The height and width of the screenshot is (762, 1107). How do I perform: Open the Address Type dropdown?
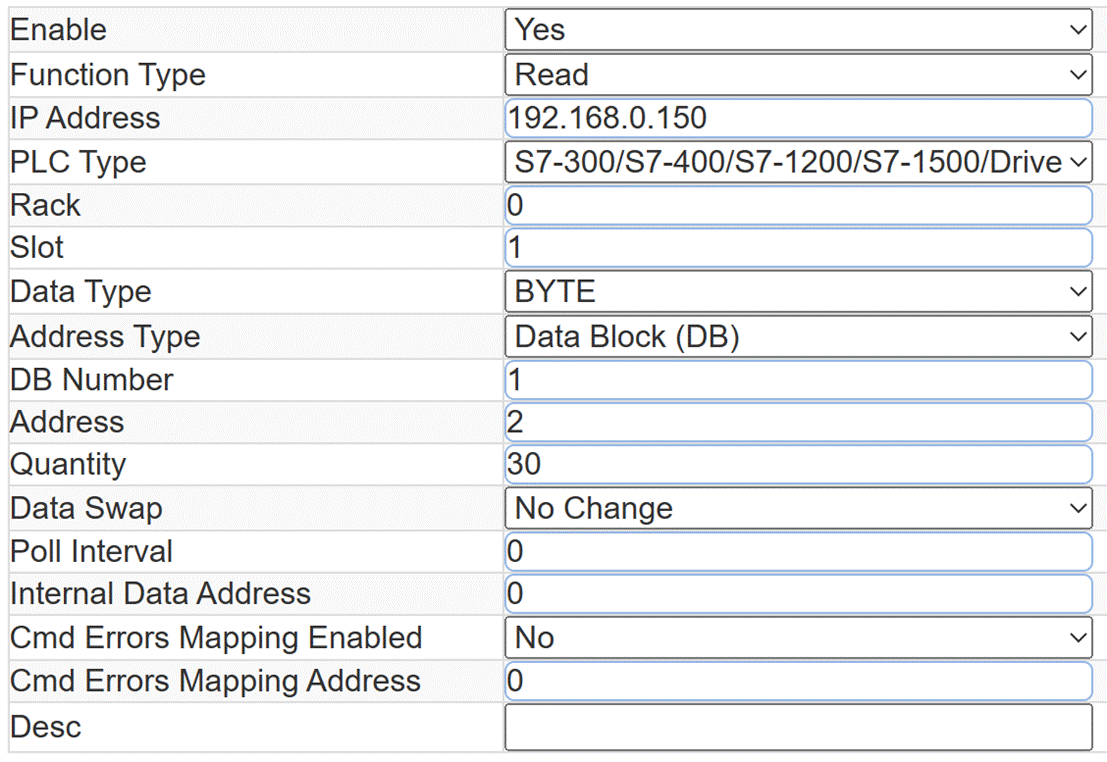798,336
